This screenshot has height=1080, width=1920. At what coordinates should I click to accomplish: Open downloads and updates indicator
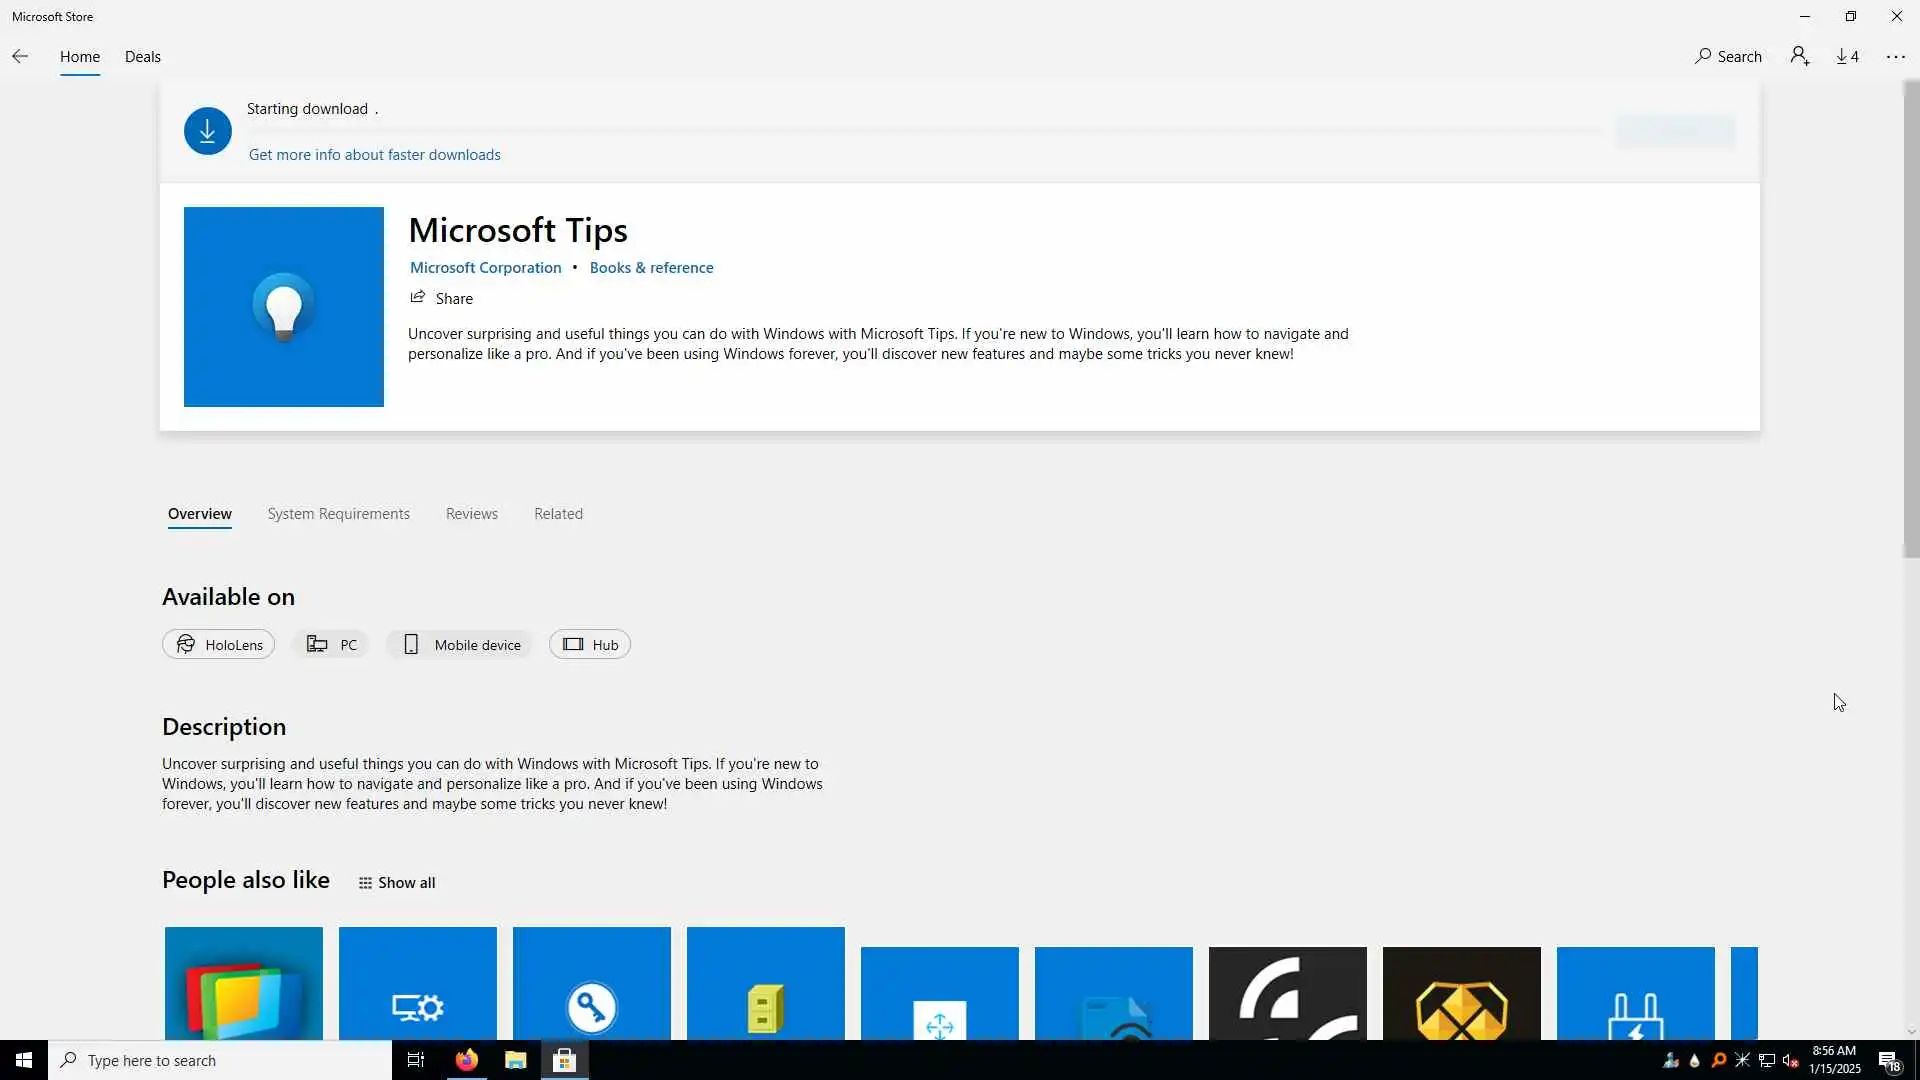point(1847,57)
